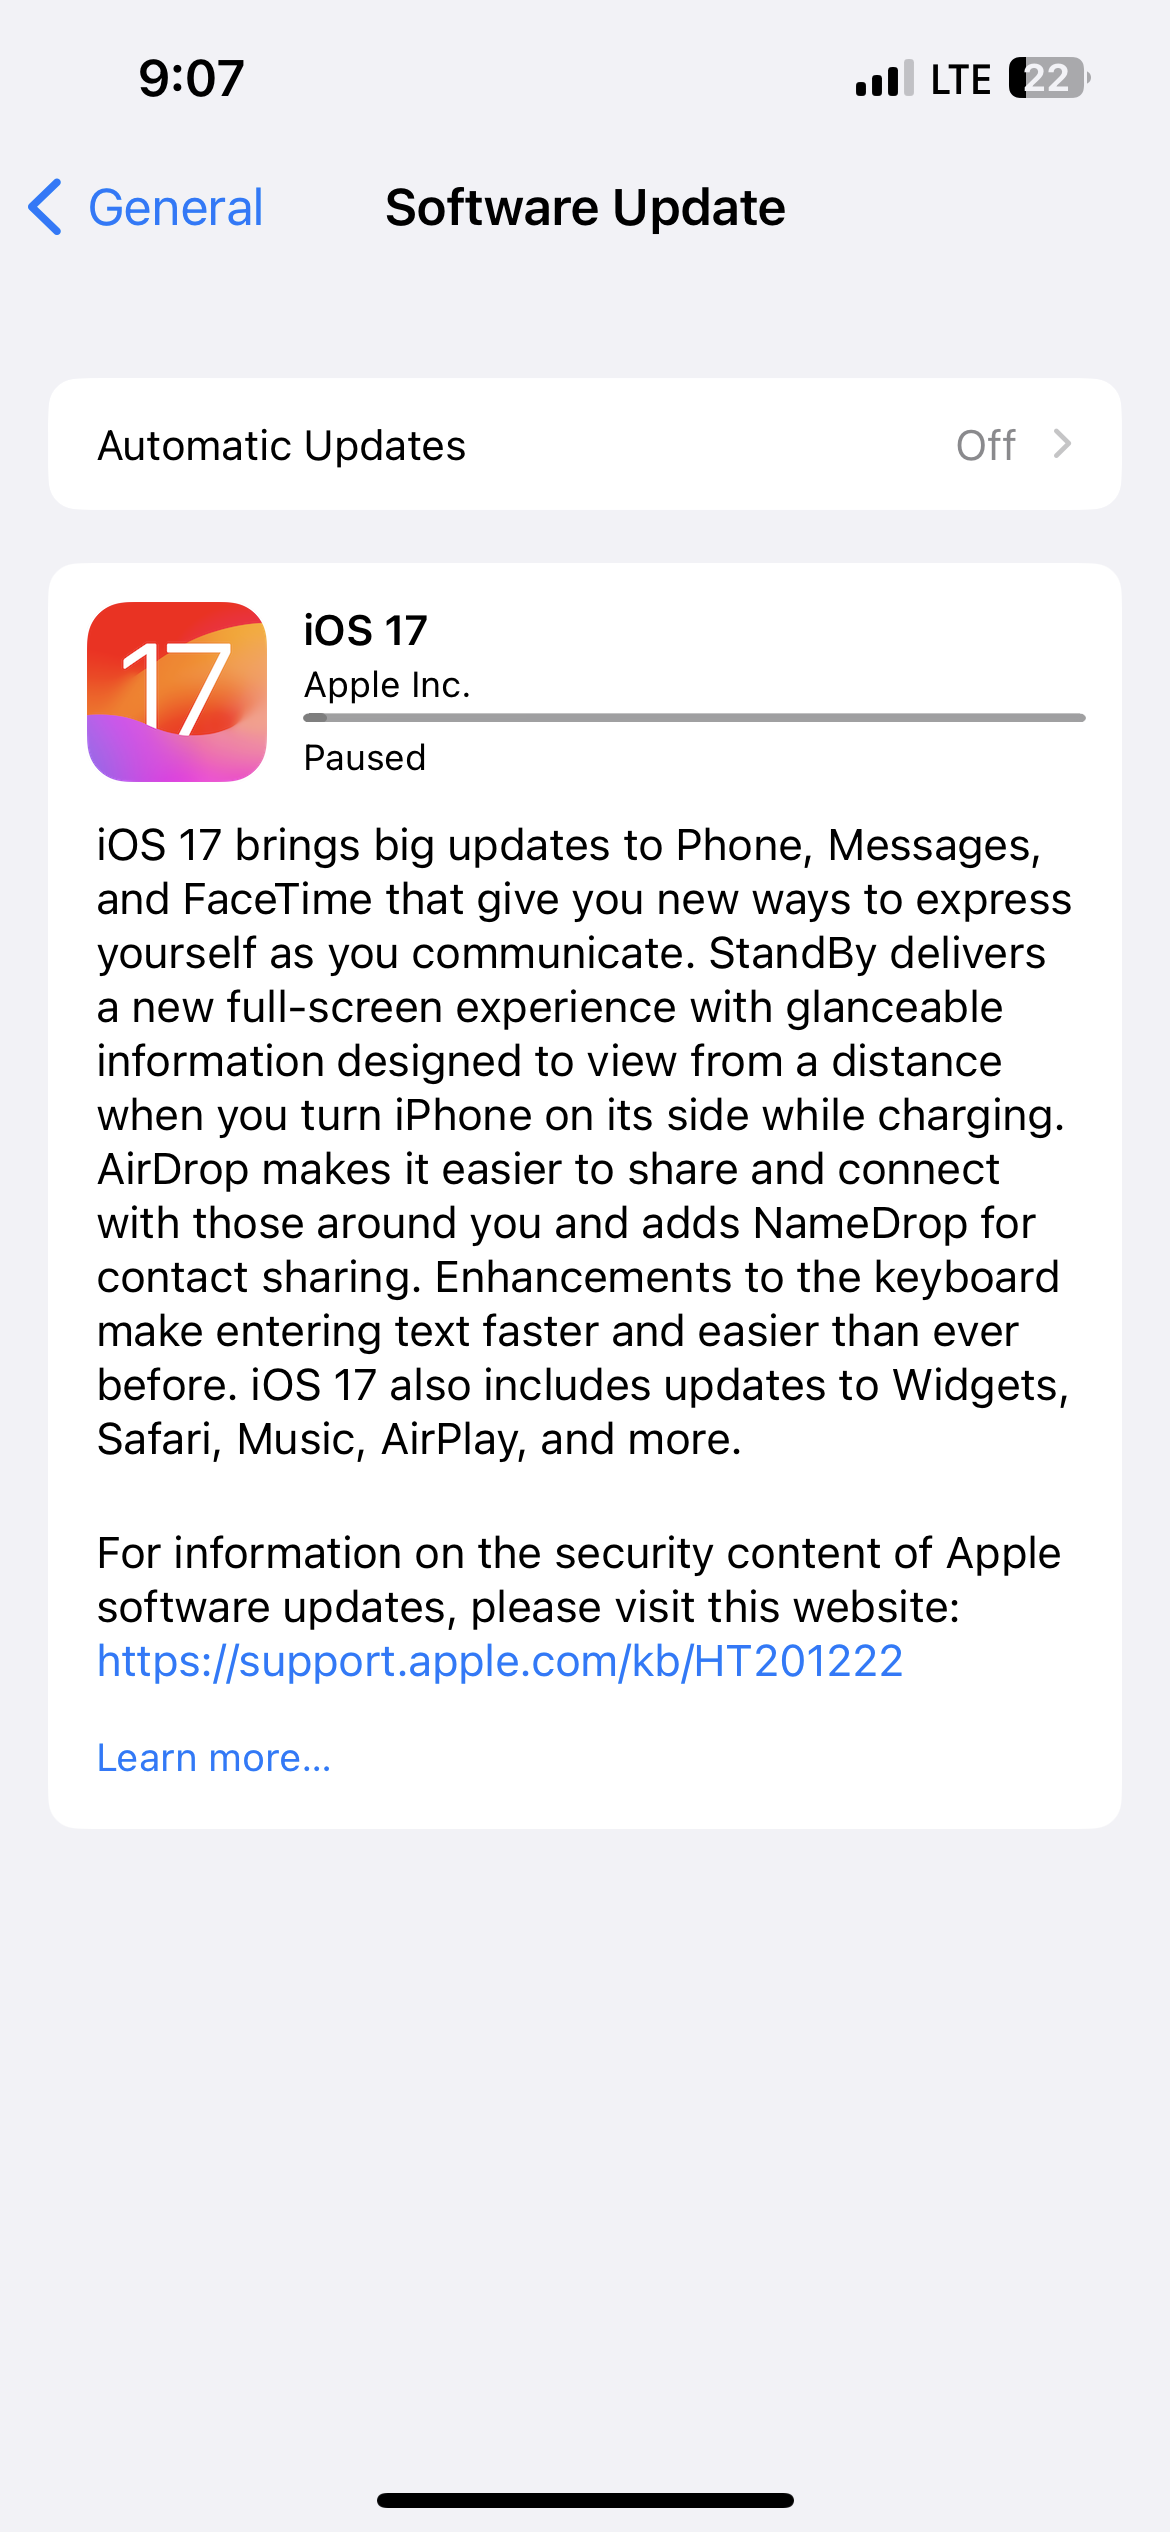The width and height of the screenshot is (1170, 2532).
Task: Open the Apple security updates support link
Action: tap(498, 1660)
